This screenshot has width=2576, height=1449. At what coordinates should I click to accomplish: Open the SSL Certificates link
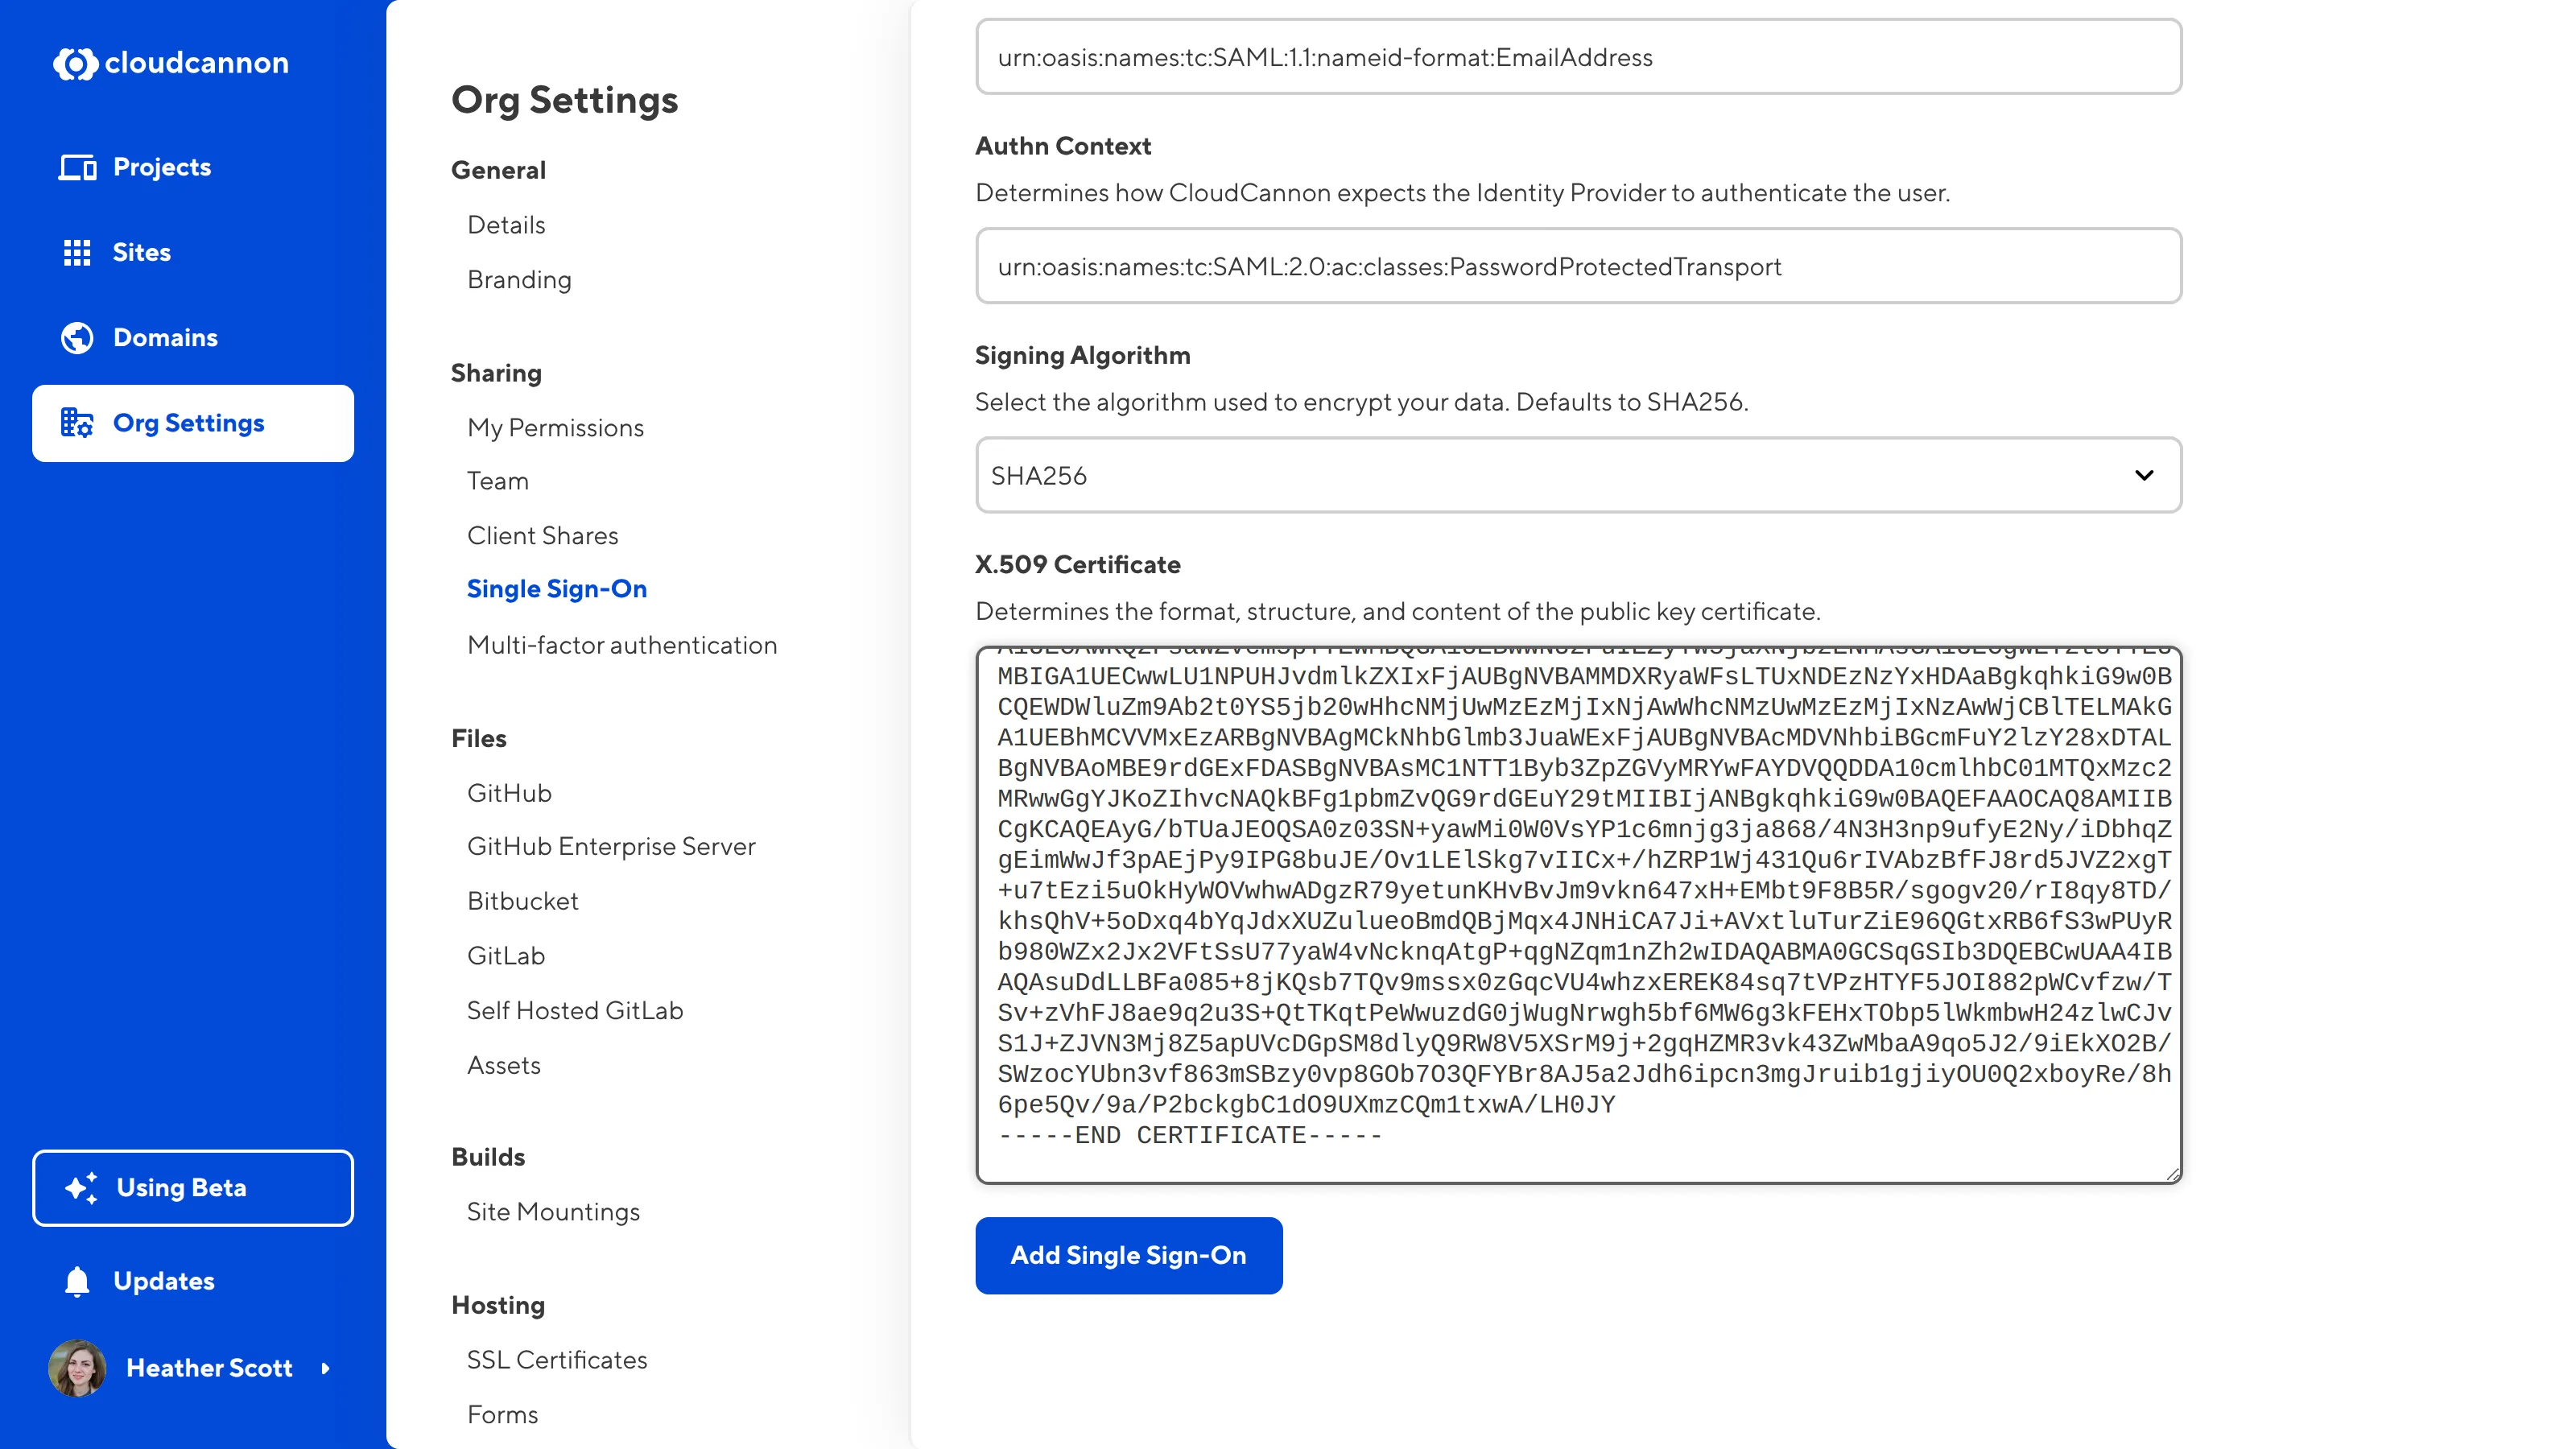click(x=557, y=1360)
